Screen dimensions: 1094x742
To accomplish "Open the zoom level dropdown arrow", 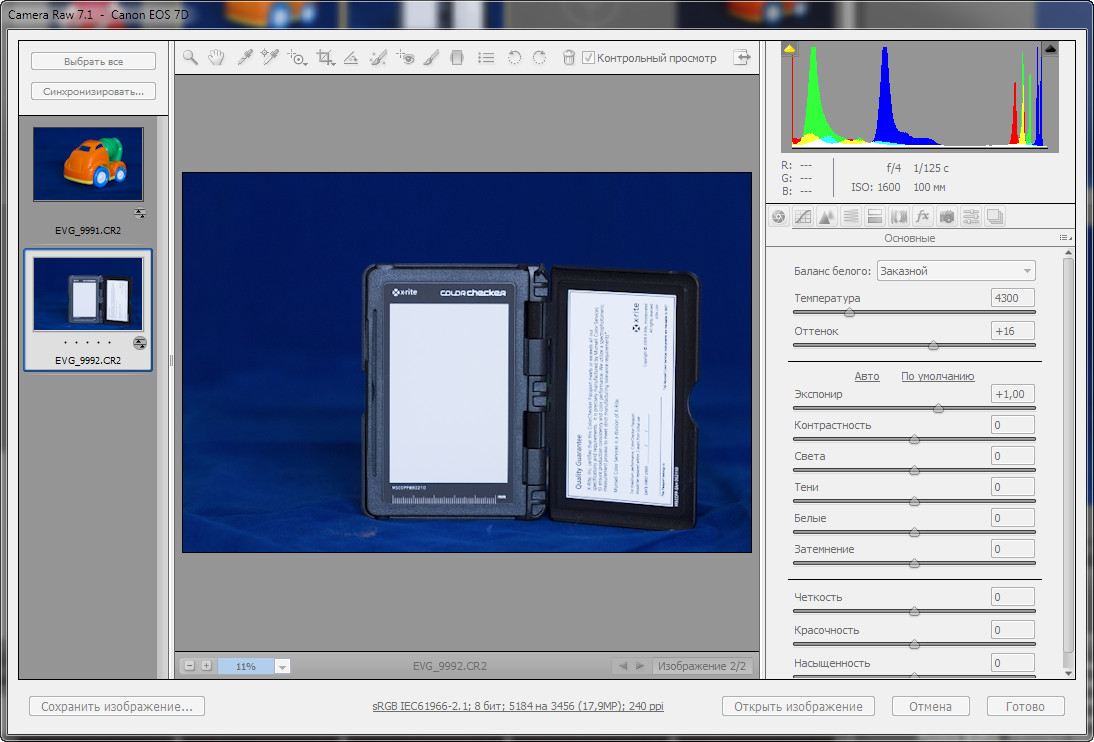I will 282,667.
